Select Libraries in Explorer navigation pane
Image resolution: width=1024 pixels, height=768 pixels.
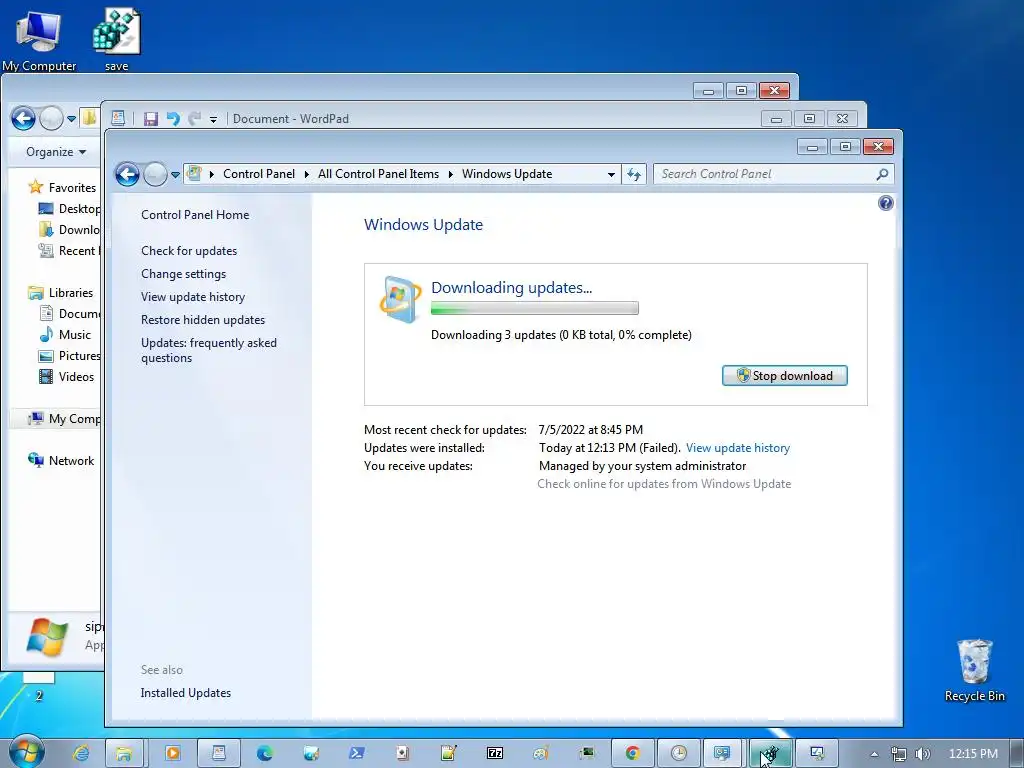[61, 293]
